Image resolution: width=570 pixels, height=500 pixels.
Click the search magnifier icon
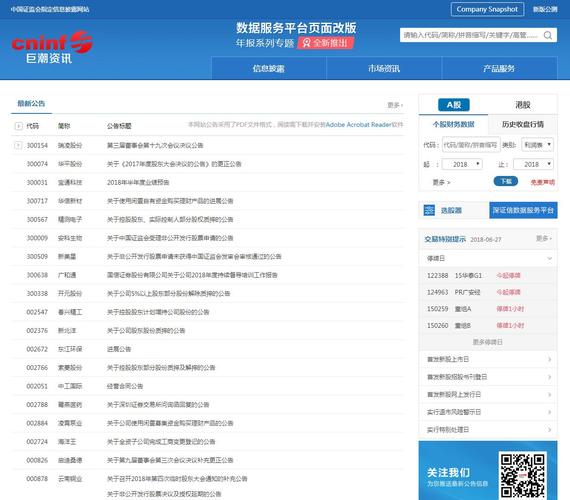pyautogui.click(x=547, y=35)
